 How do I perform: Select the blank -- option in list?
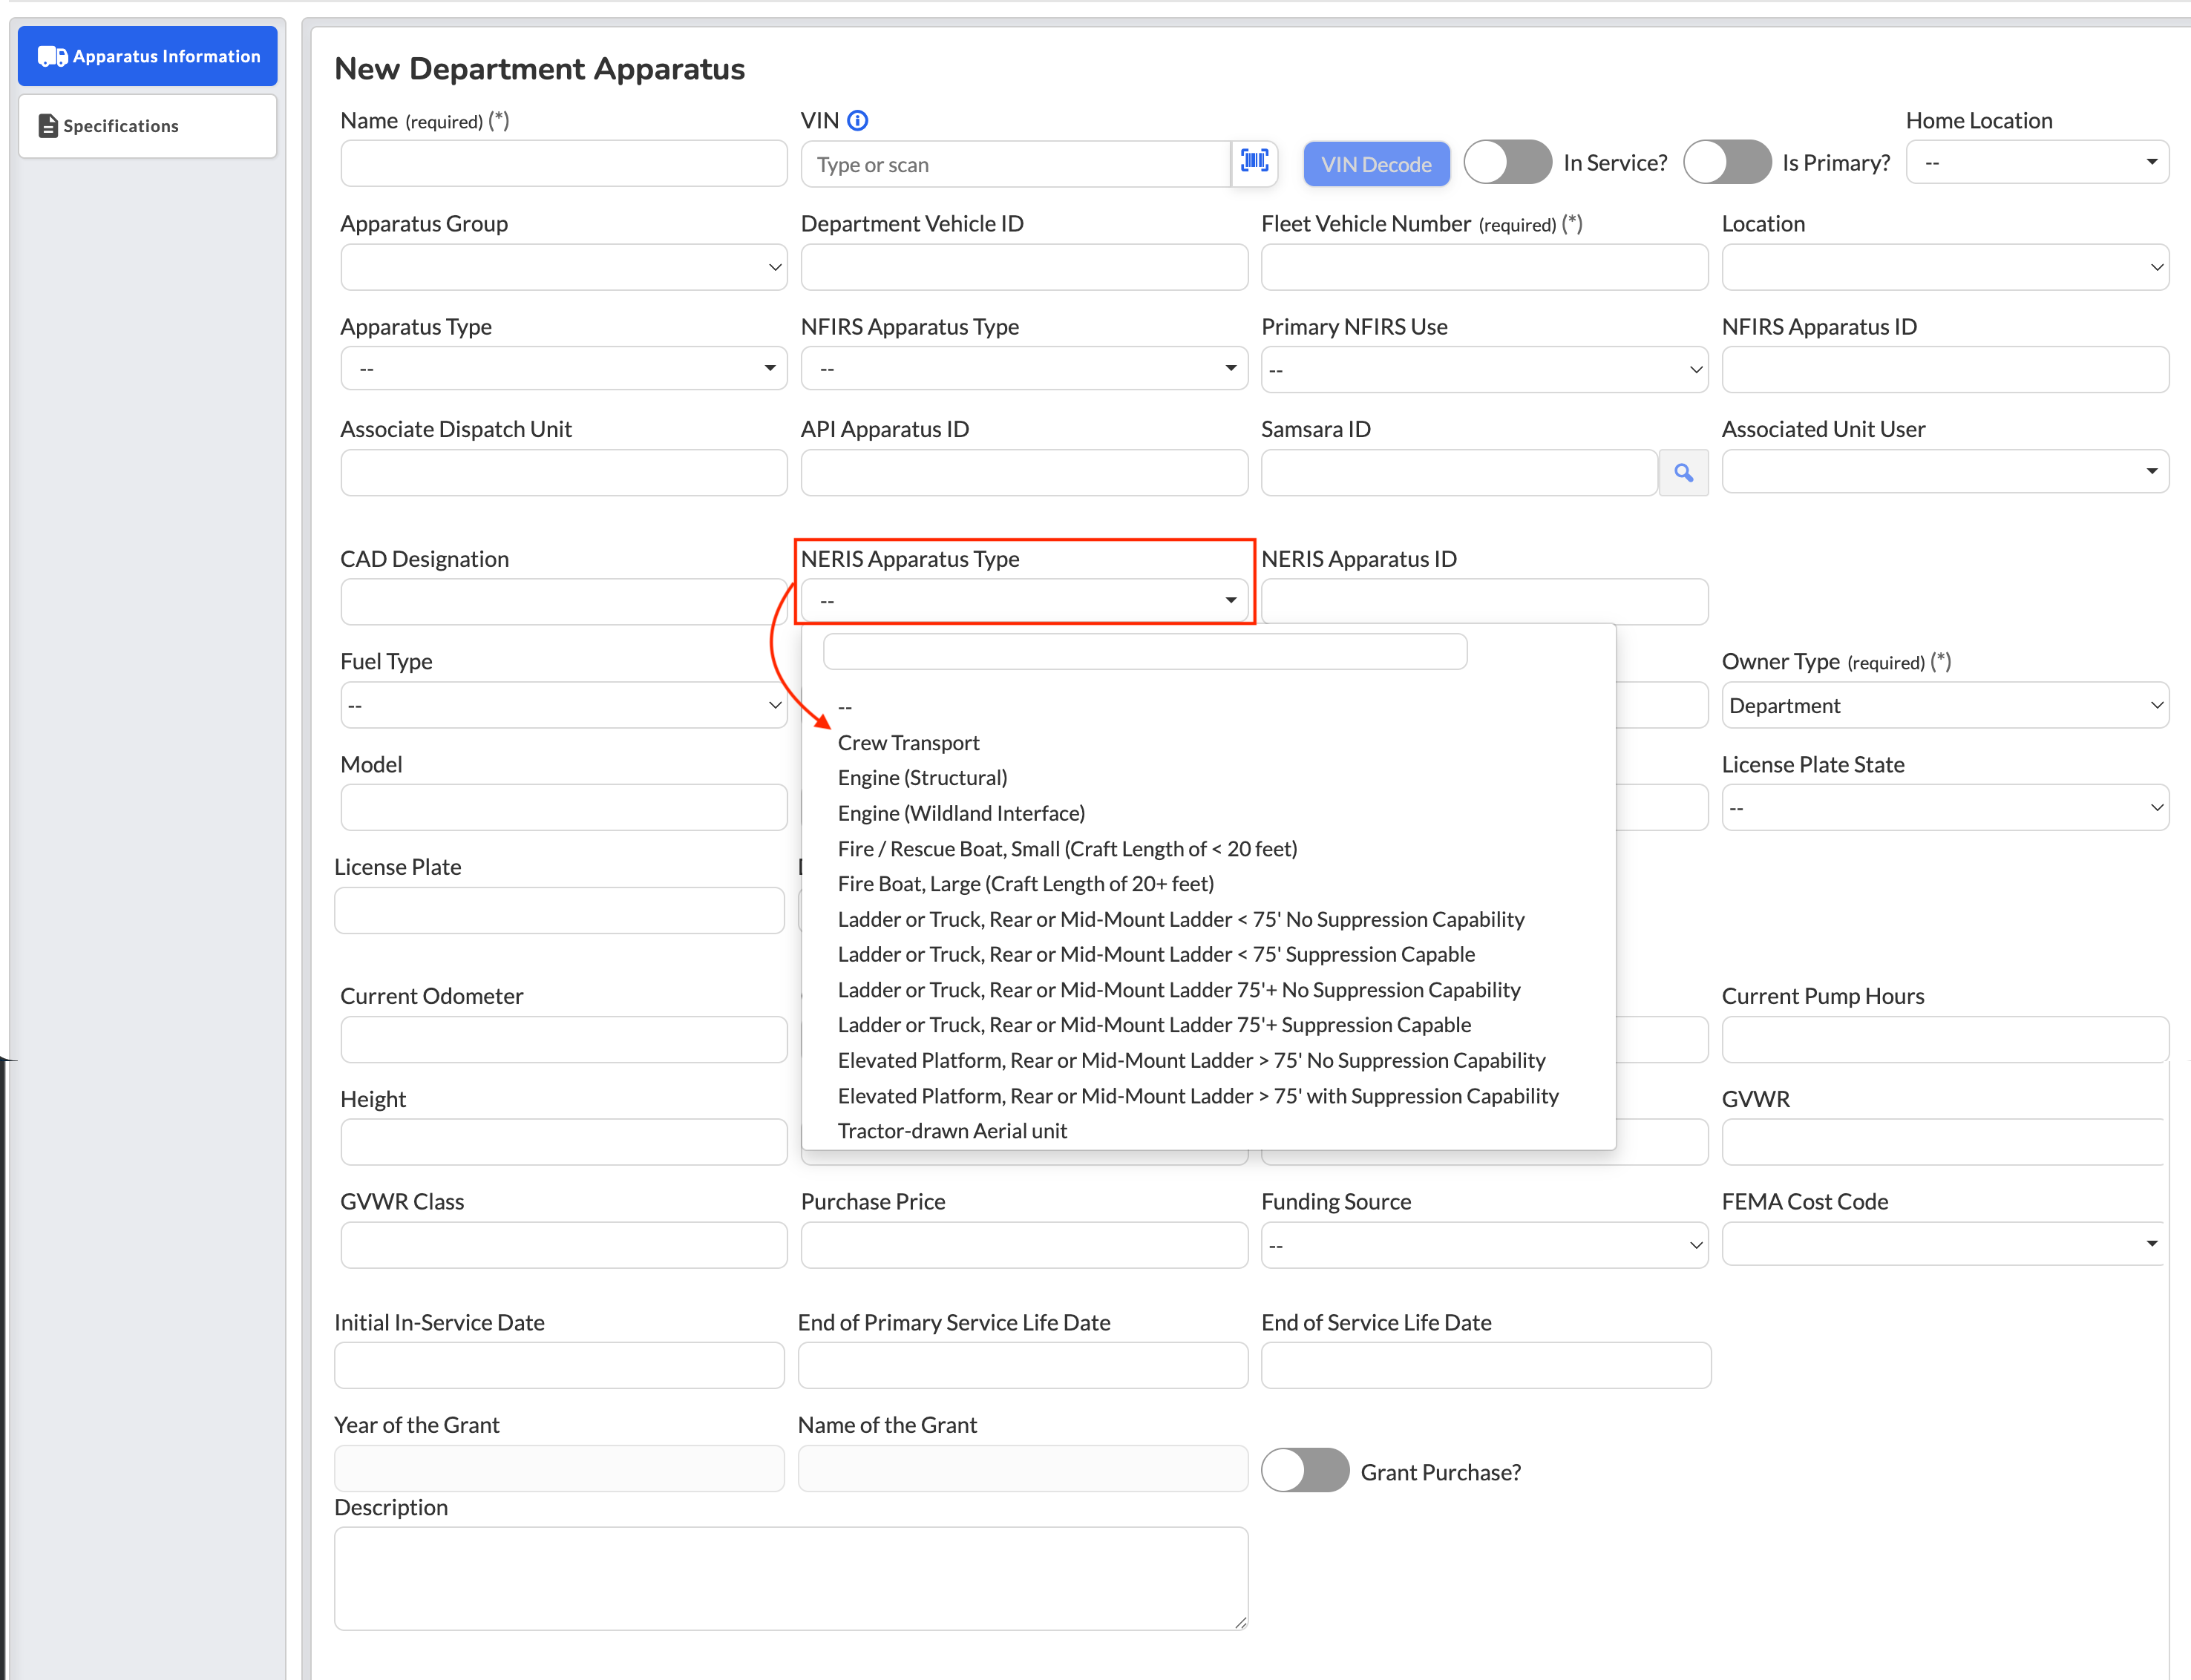pyautogui.click(x=1208, y=707)
